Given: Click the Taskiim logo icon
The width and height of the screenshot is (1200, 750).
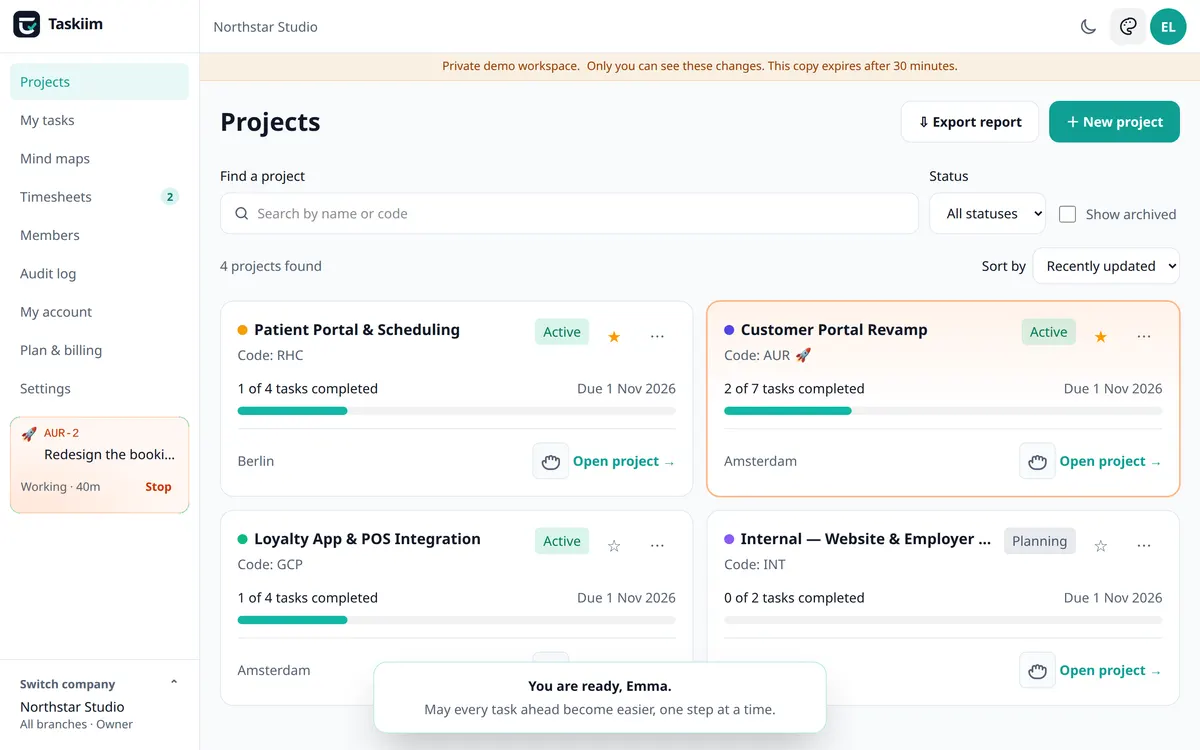Looking at the screenshot, I should (x=26, y=25).
